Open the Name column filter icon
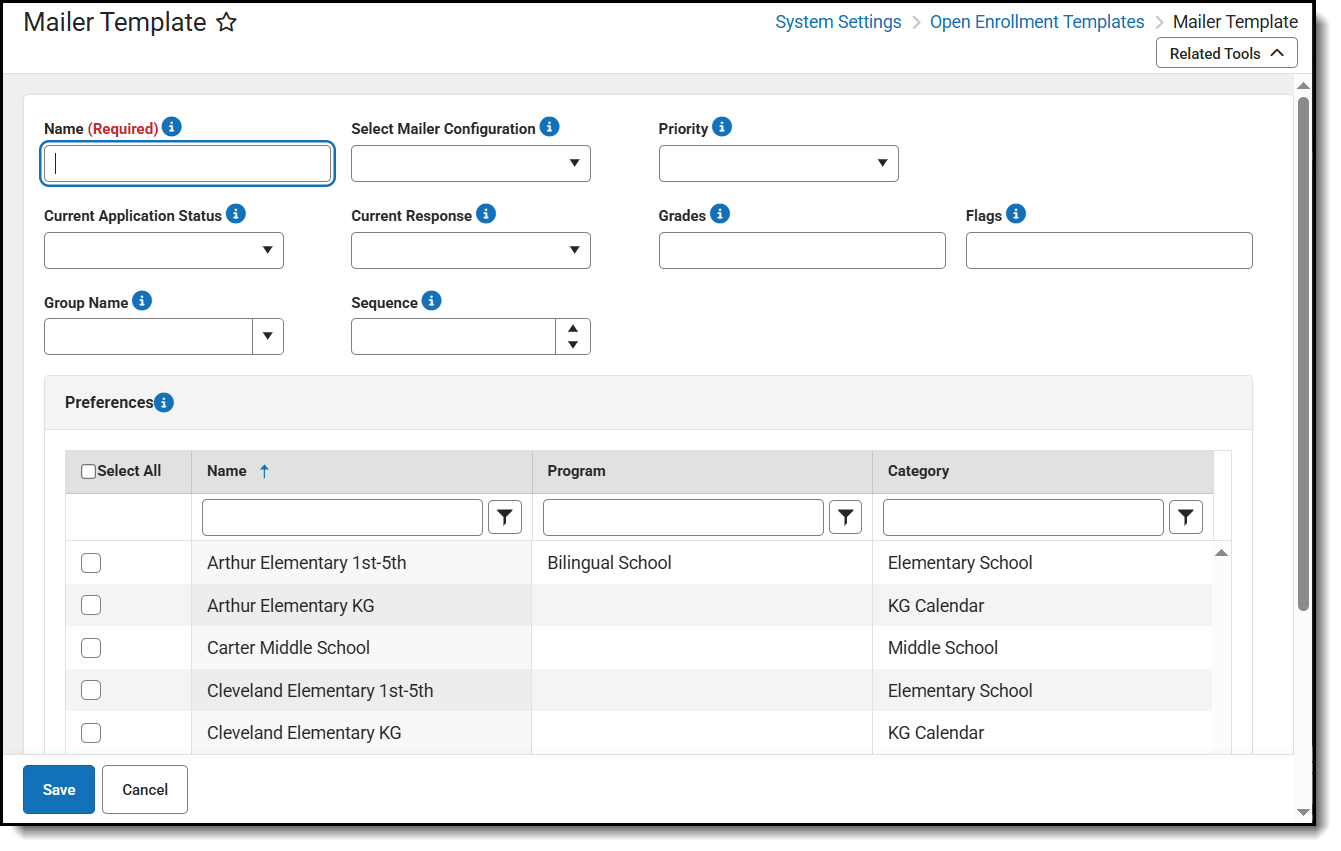Screen dimensions: 1341x851 pos(505,517)
